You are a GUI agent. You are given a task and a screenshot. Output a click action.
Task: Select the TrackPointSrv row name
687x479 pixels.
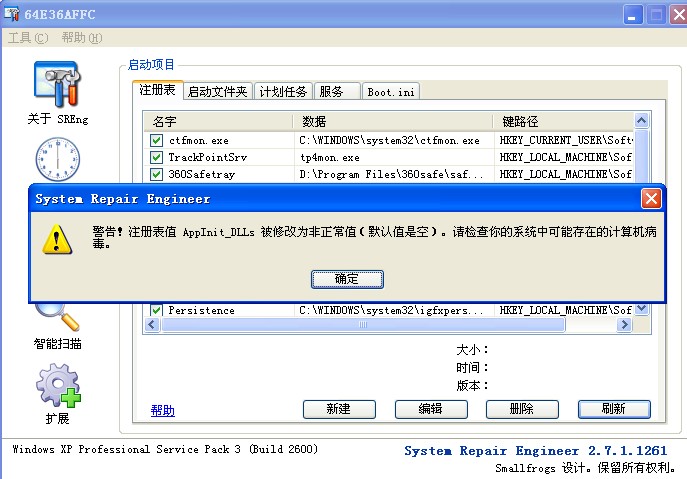(208, 157)
